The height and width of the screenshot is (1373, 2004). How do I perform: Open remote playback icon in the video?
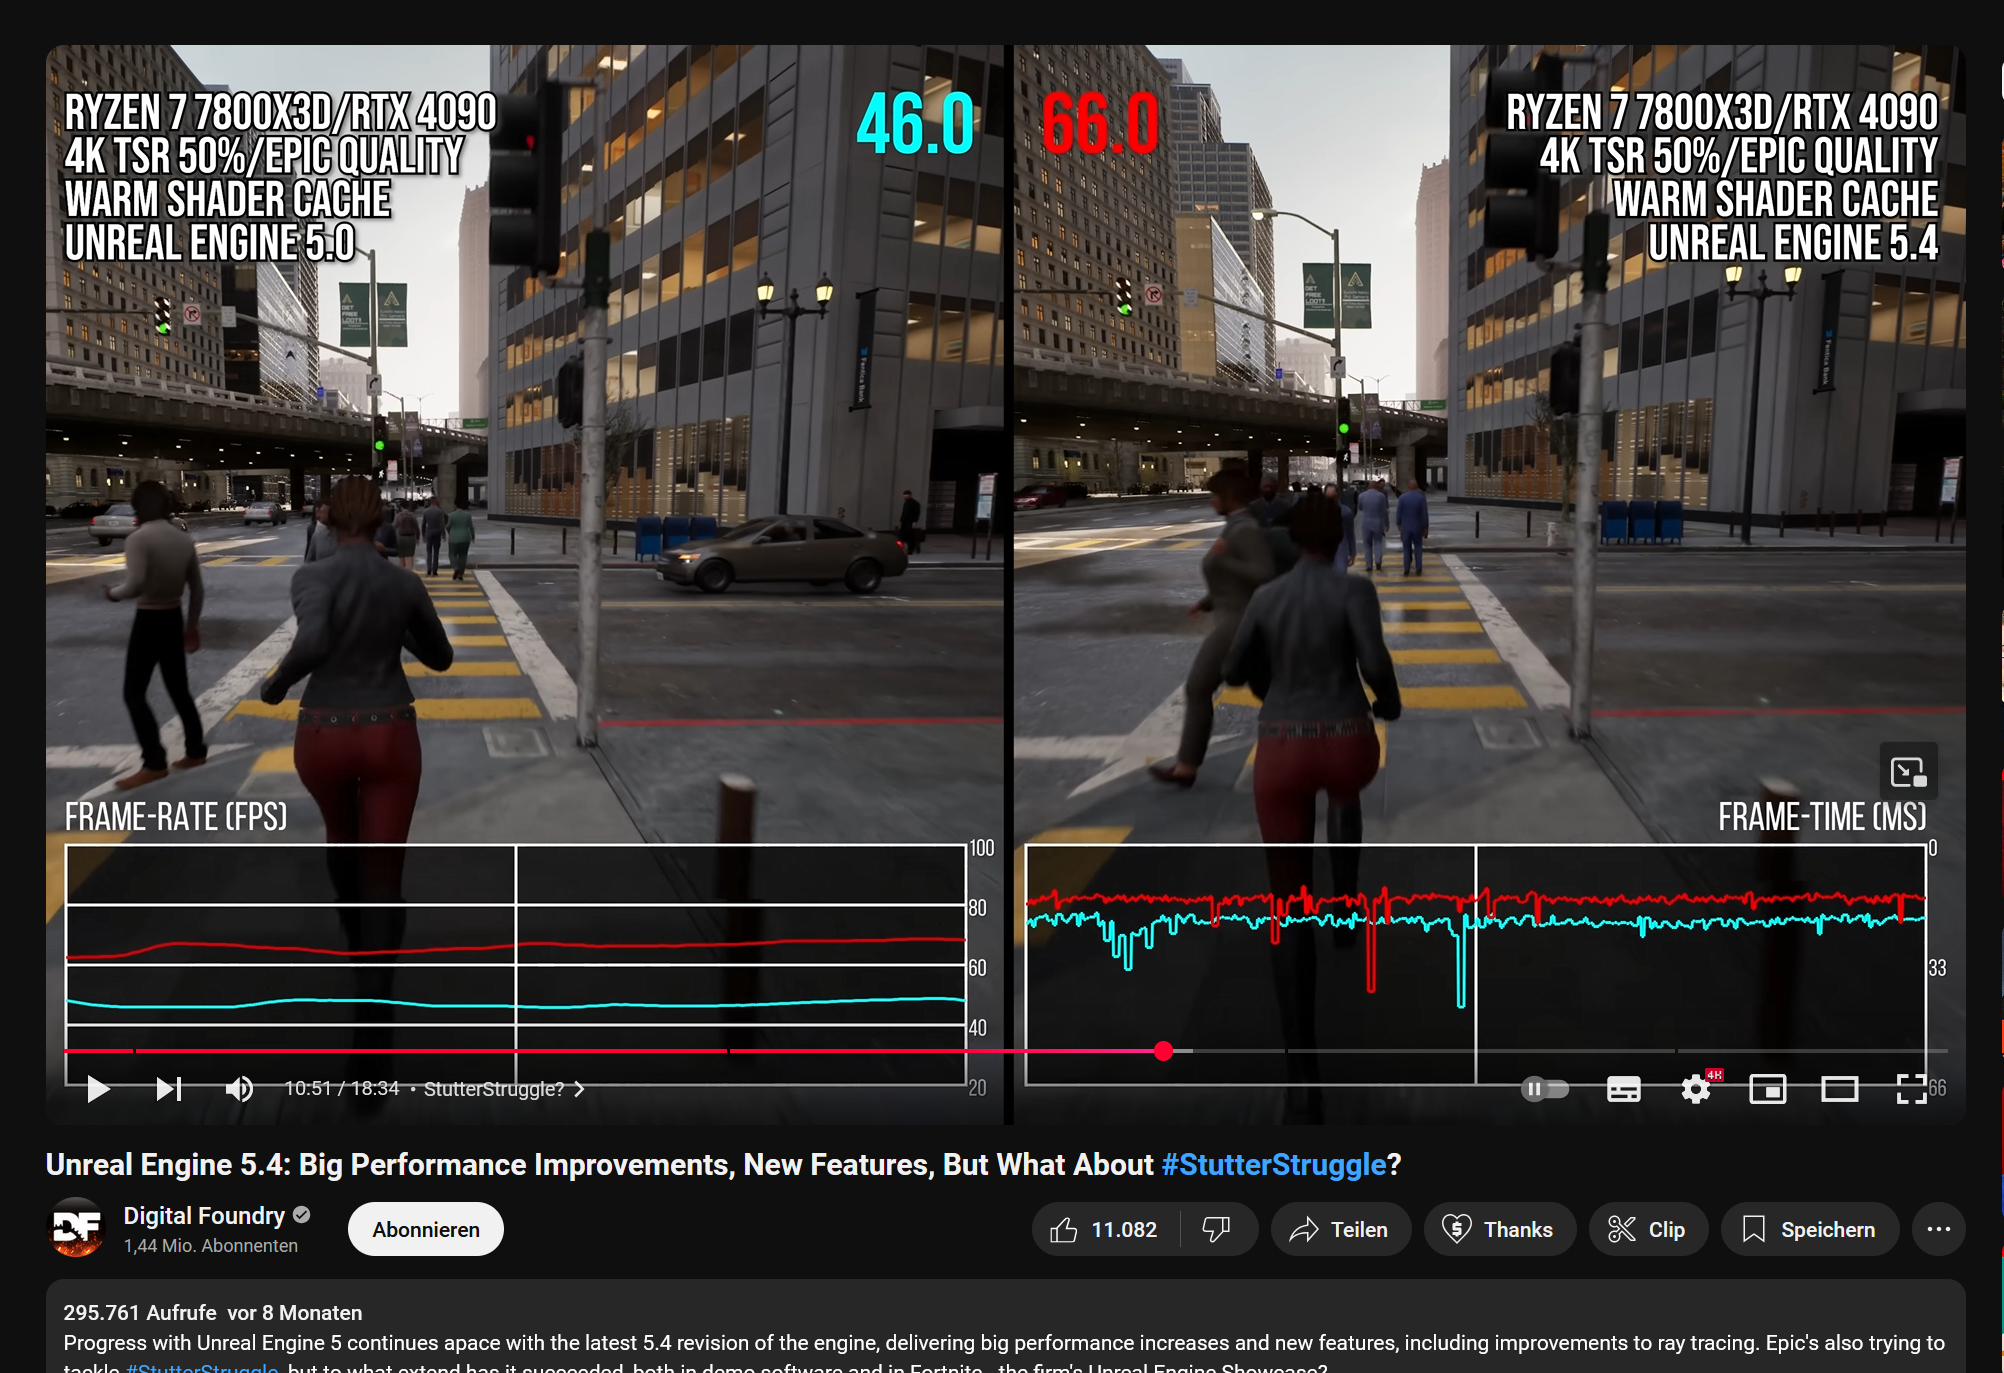click(x=1909, y=770)
